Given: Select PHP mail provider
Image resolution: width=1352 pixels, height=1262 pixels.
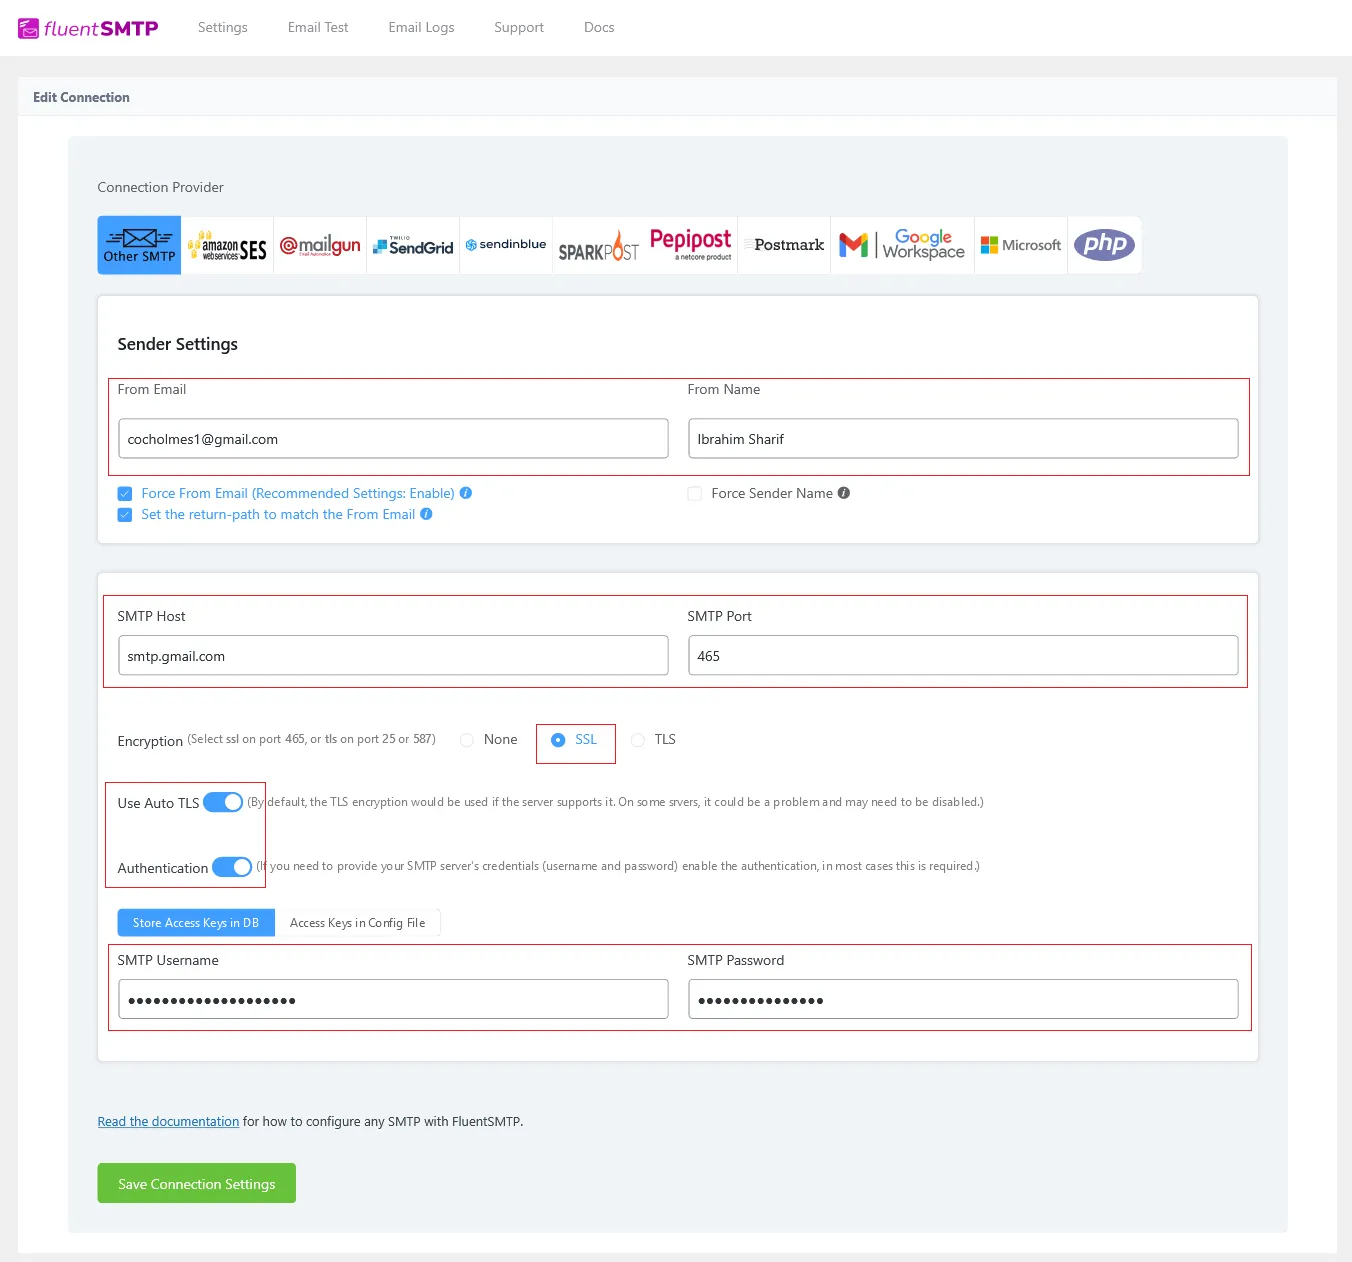Looking at the screenshot, I should (x=1104, y=245).
